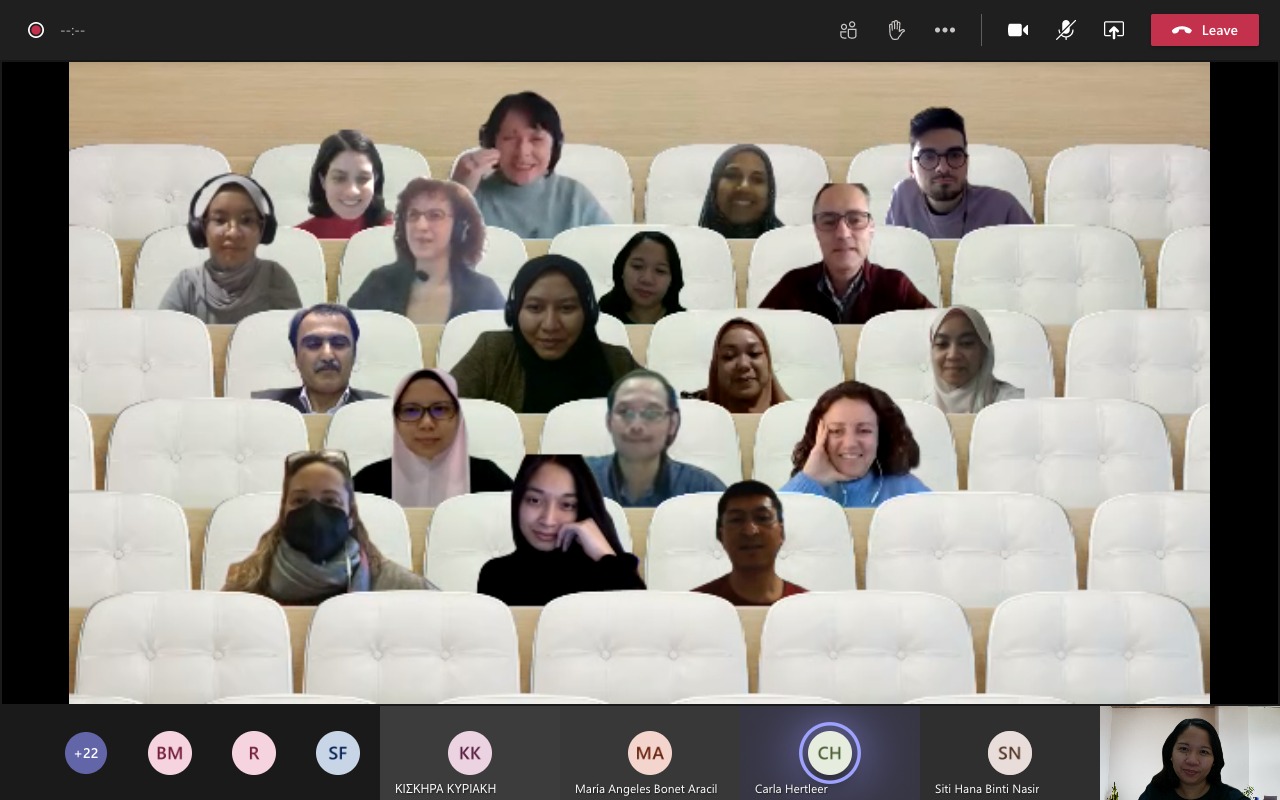The height and width of the screenshot is (800, 1280).
Task: Click the MA avatar for Maria Angeles
Action: click(x=650, y=753)
